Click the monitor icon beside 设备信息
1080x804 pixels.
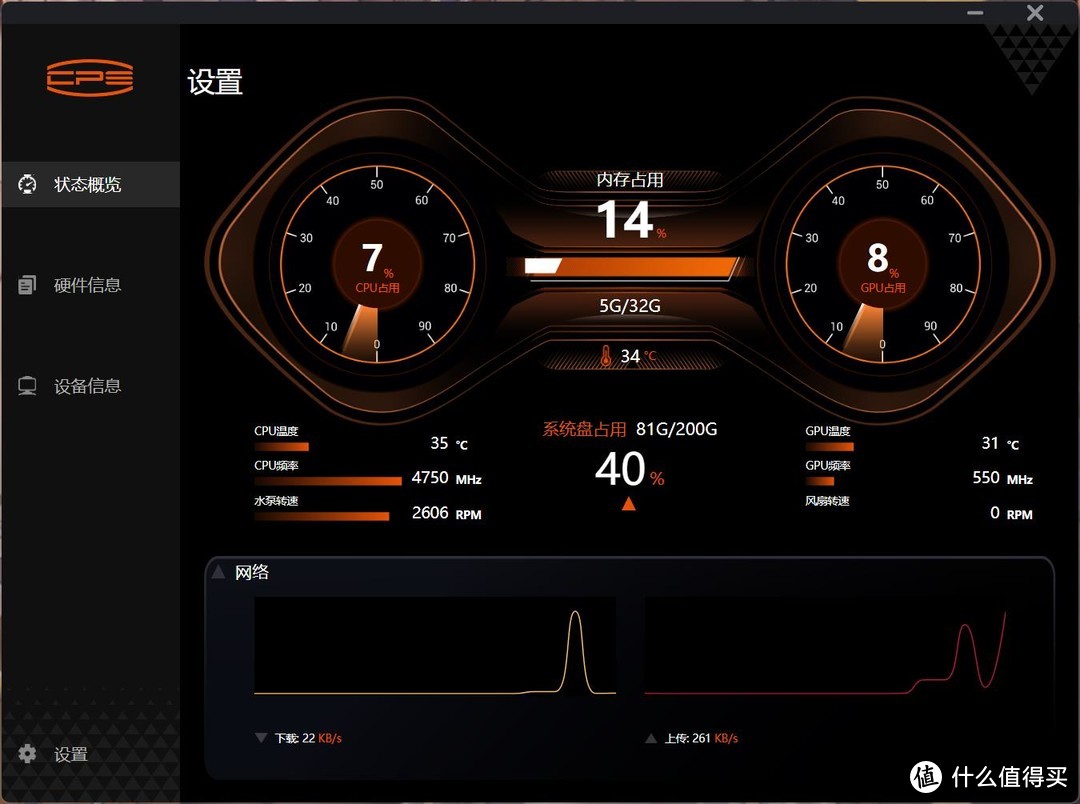tap(27, 386)
